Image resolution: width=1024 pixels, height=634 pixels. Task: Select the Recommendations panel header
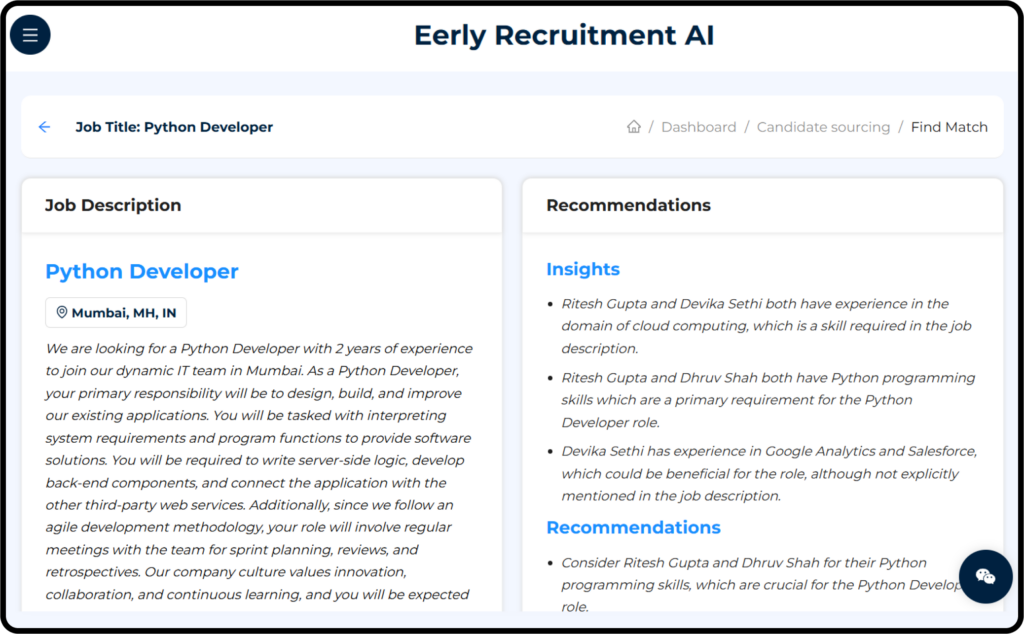628,205
